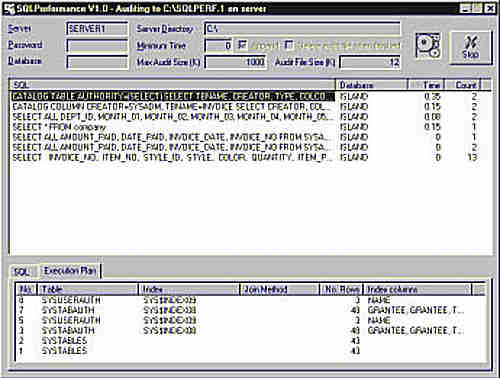Click in the Minimum Time field
500x378 pixels.
pos(219,45)
